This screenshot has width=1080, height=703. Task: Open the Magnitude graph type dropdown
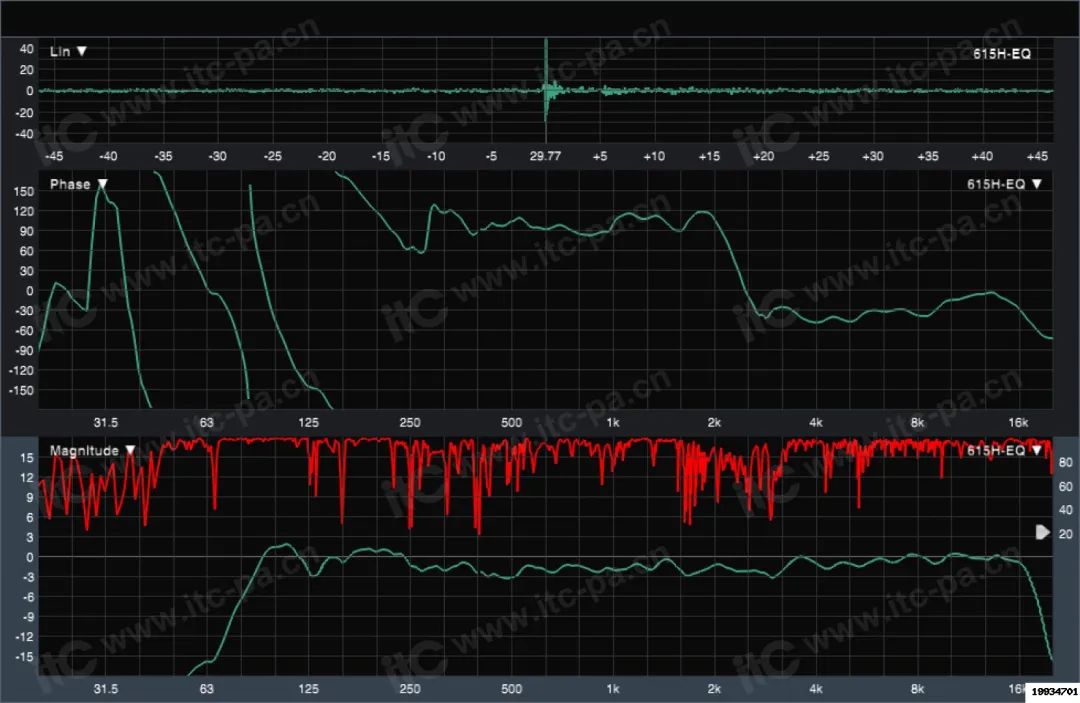tap(129, 451)
